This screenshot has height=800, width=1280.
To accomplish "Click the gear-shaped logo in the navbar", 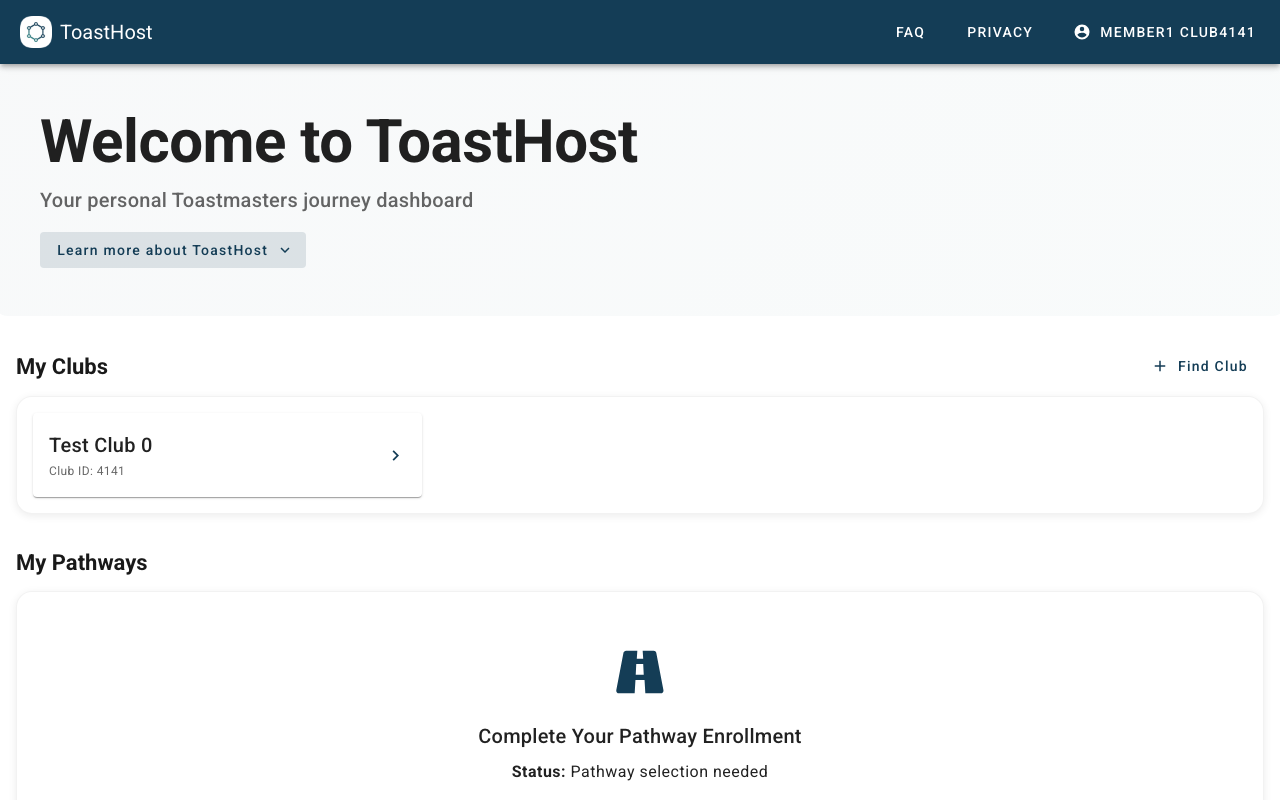I will 36,32.
